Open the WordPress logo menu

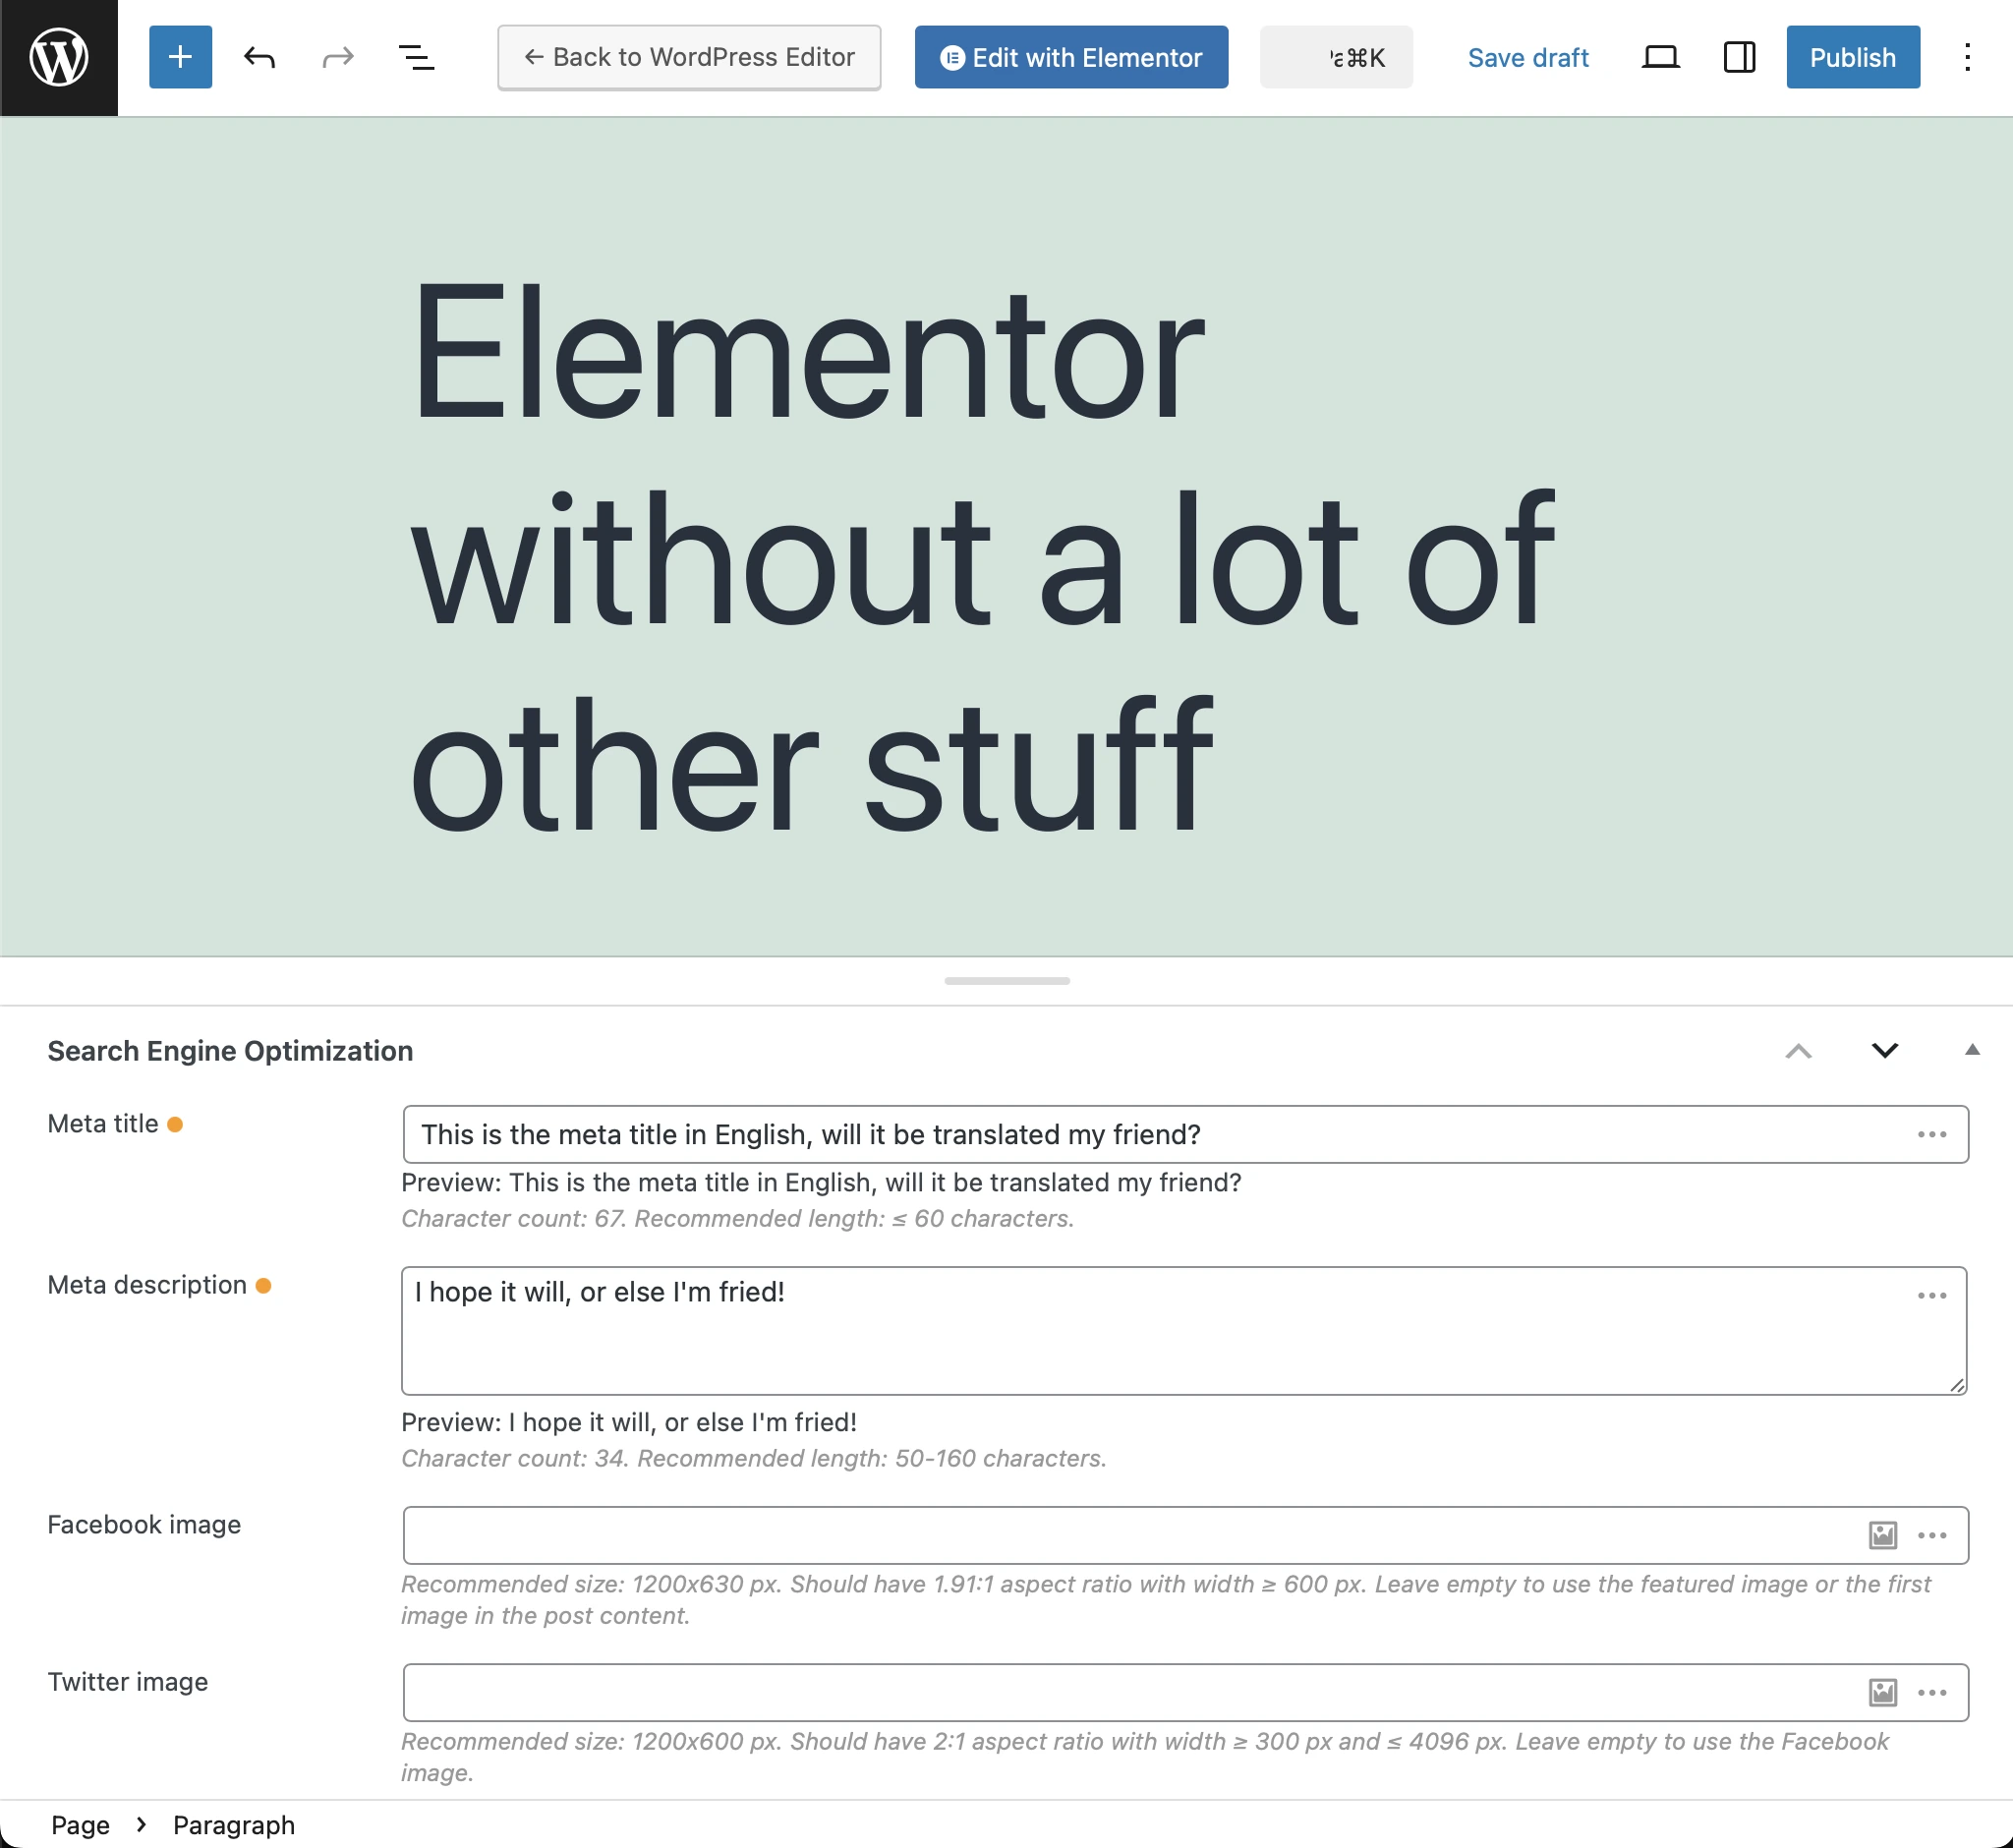[x=58, y=57]
